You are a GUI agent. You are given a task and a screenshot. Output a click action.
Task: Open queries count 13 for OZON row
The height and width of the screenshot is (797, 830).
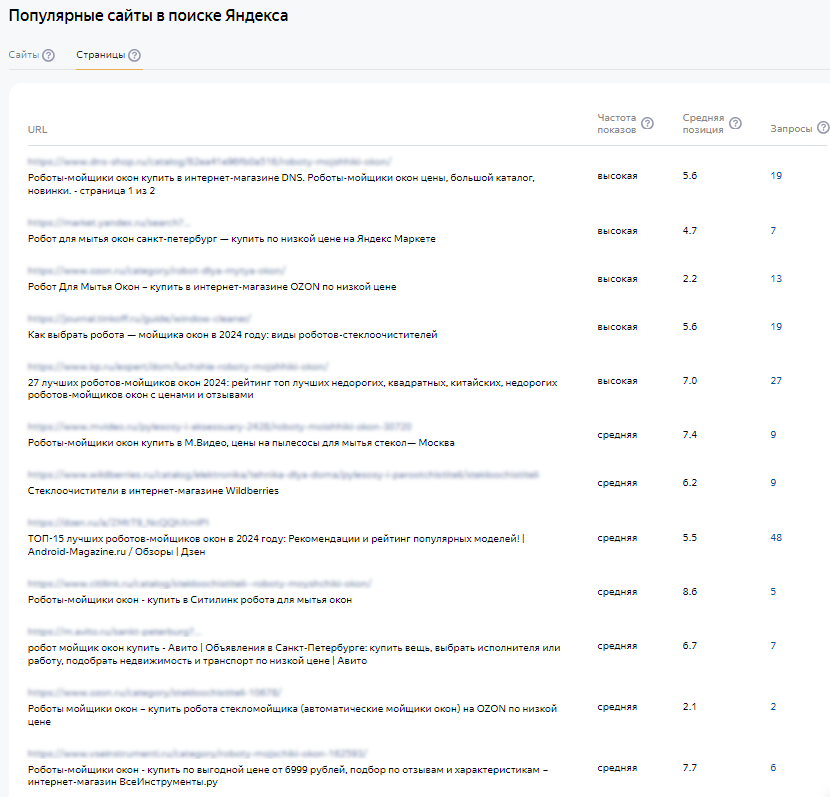776,279
